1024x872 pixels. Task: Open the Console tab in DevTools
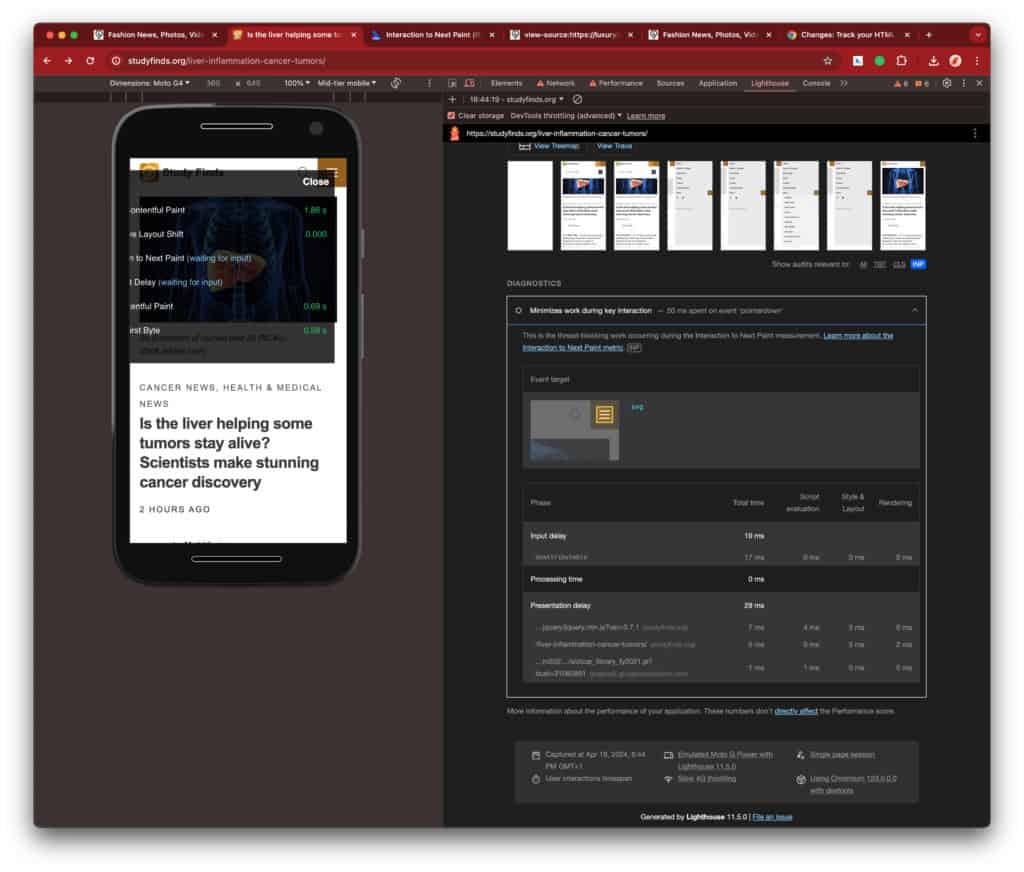816,83
